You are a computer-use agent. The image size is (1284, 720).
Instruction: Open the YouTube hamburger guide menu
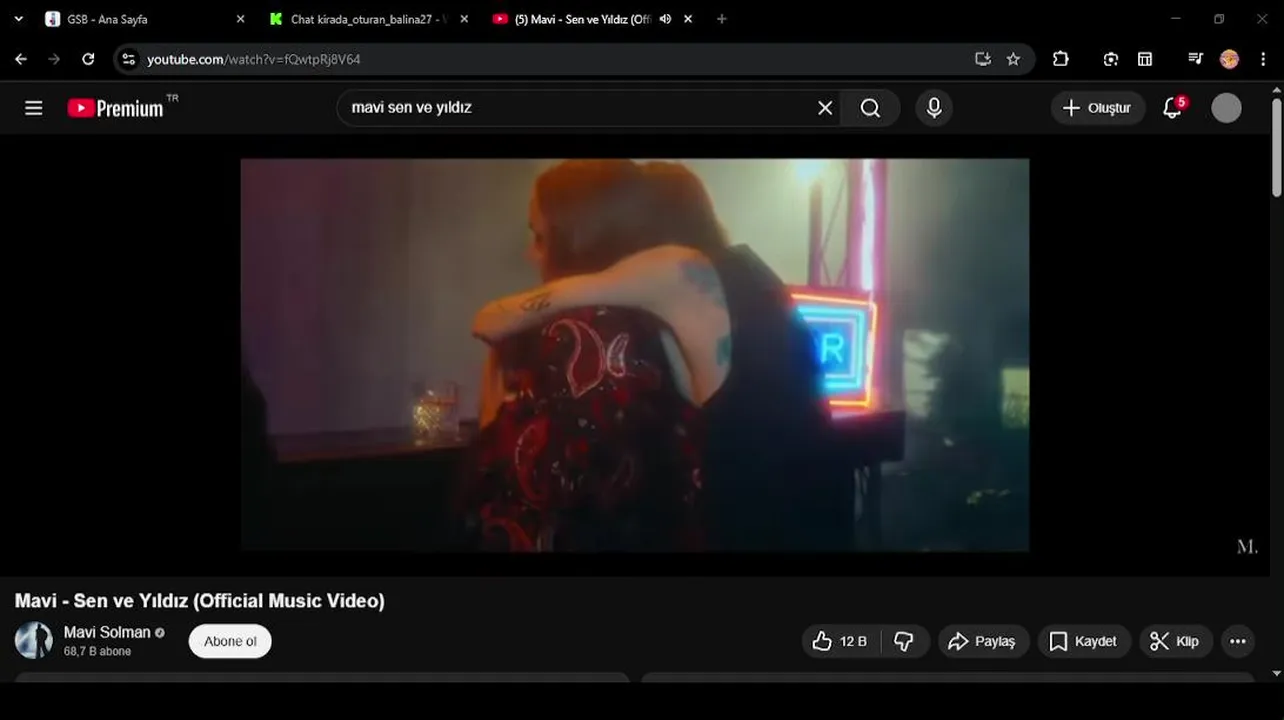[x=33, y=108]
